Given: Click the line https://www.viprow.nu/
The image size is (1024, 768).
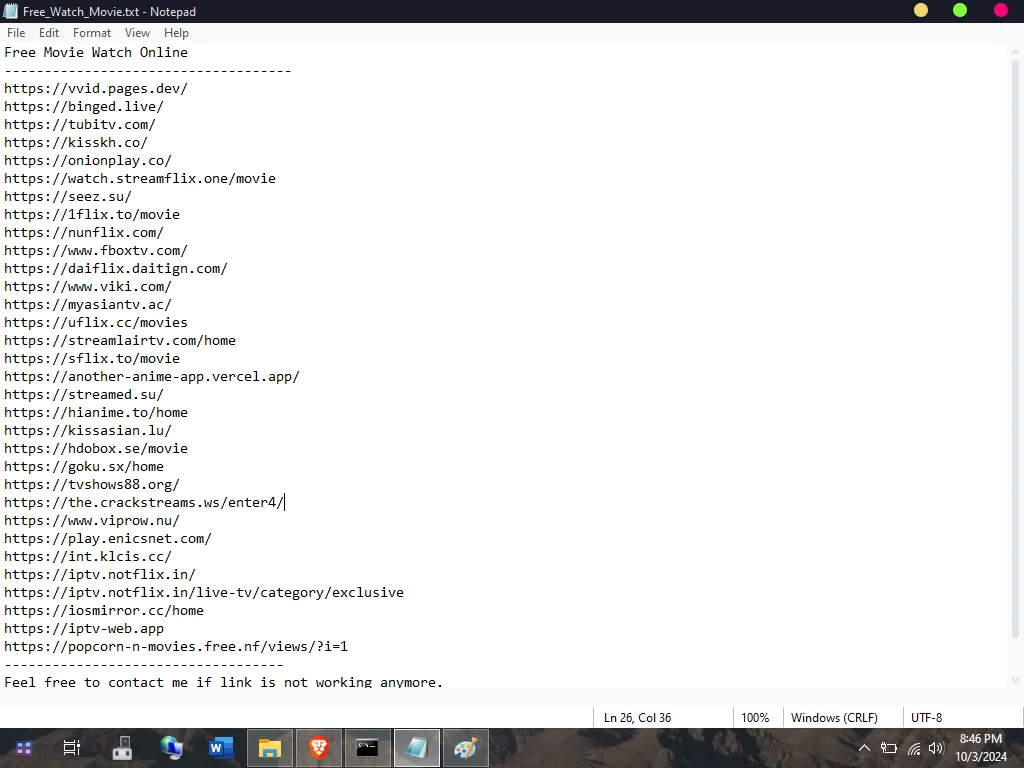Looking at the screenshot, I should [92, 520].
